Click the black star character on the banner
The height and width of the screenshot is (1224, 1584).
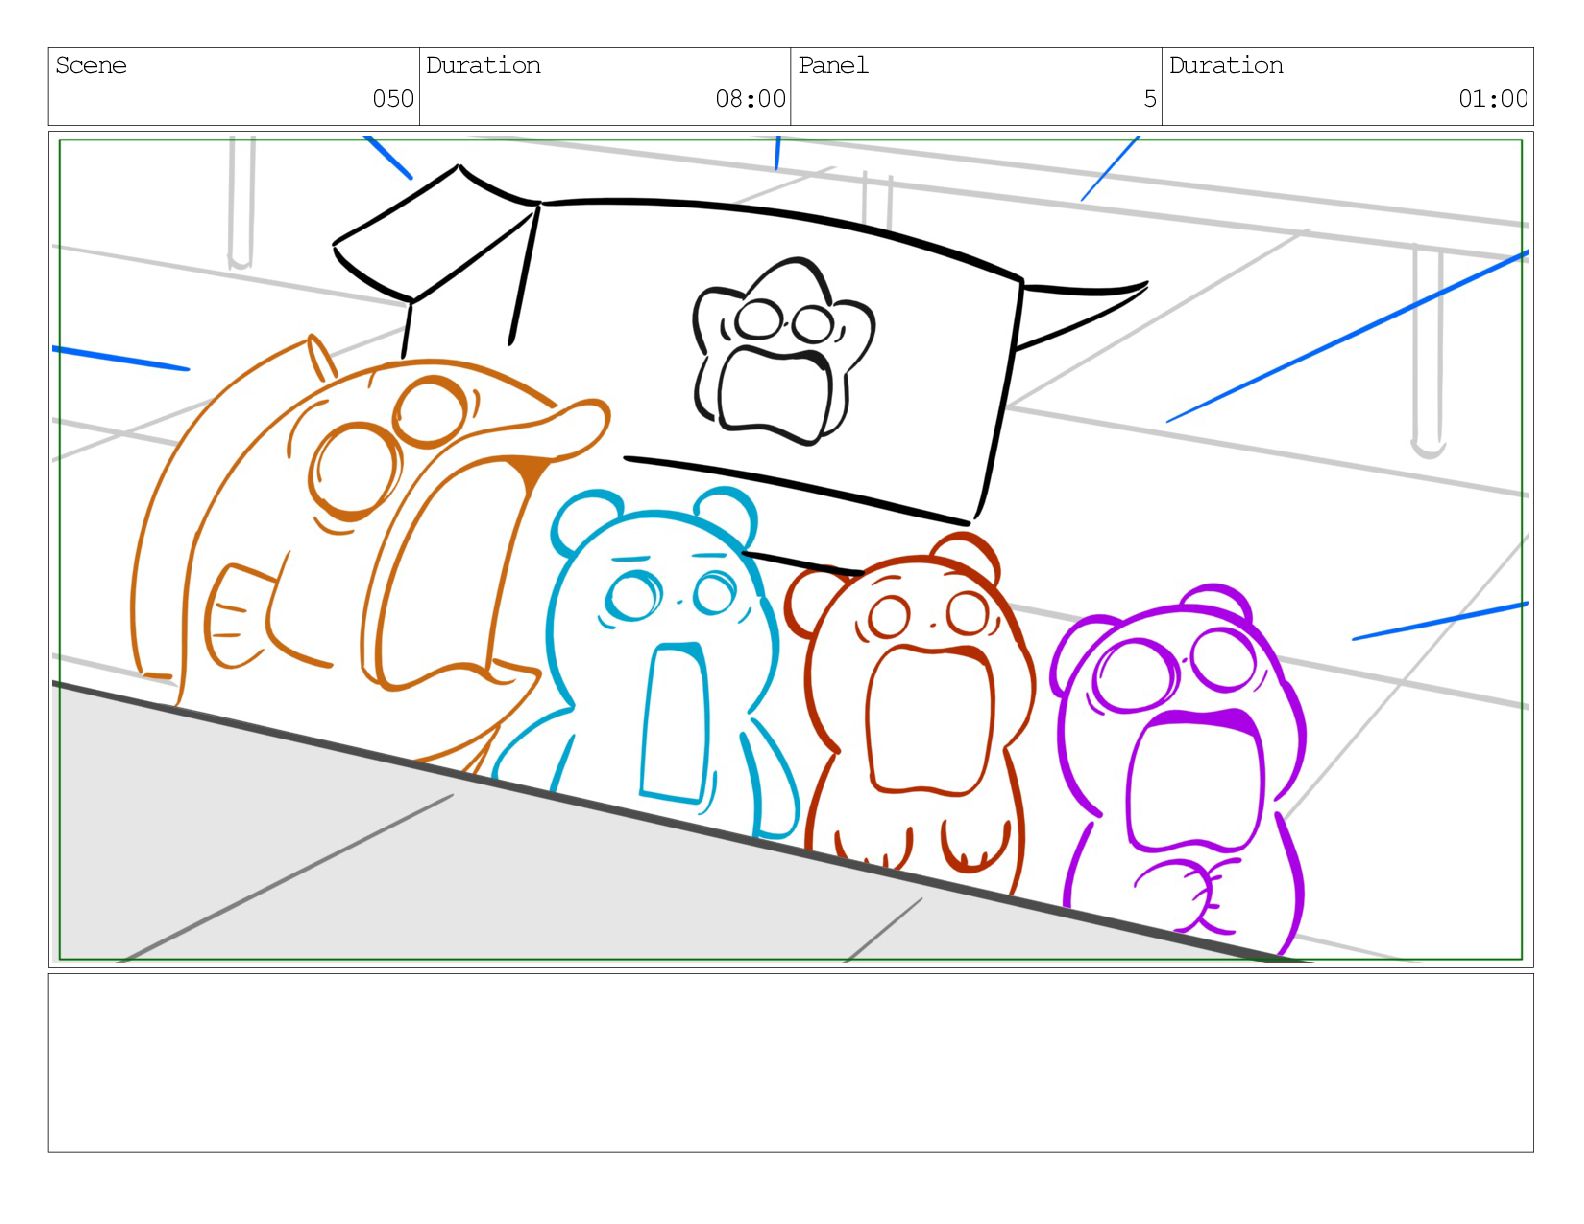783,350
